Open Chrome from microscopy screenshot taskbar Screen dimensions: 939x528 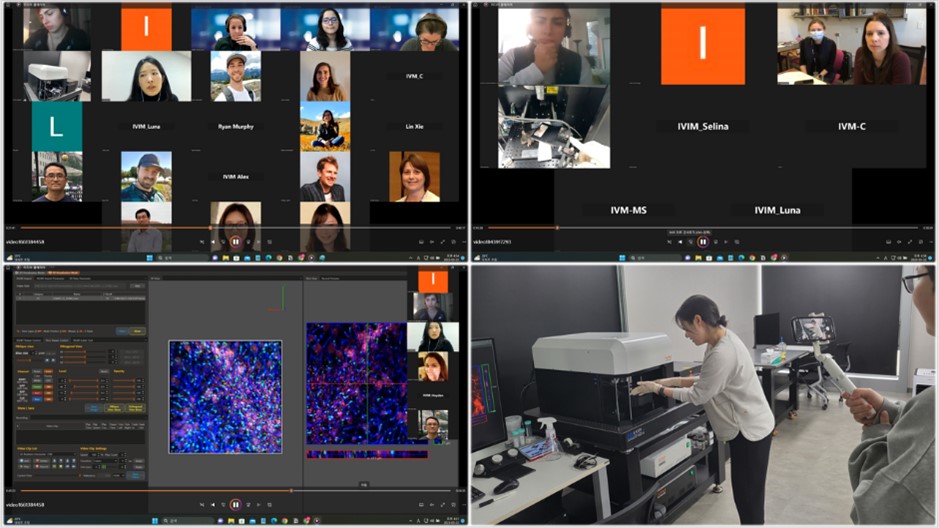284,521
